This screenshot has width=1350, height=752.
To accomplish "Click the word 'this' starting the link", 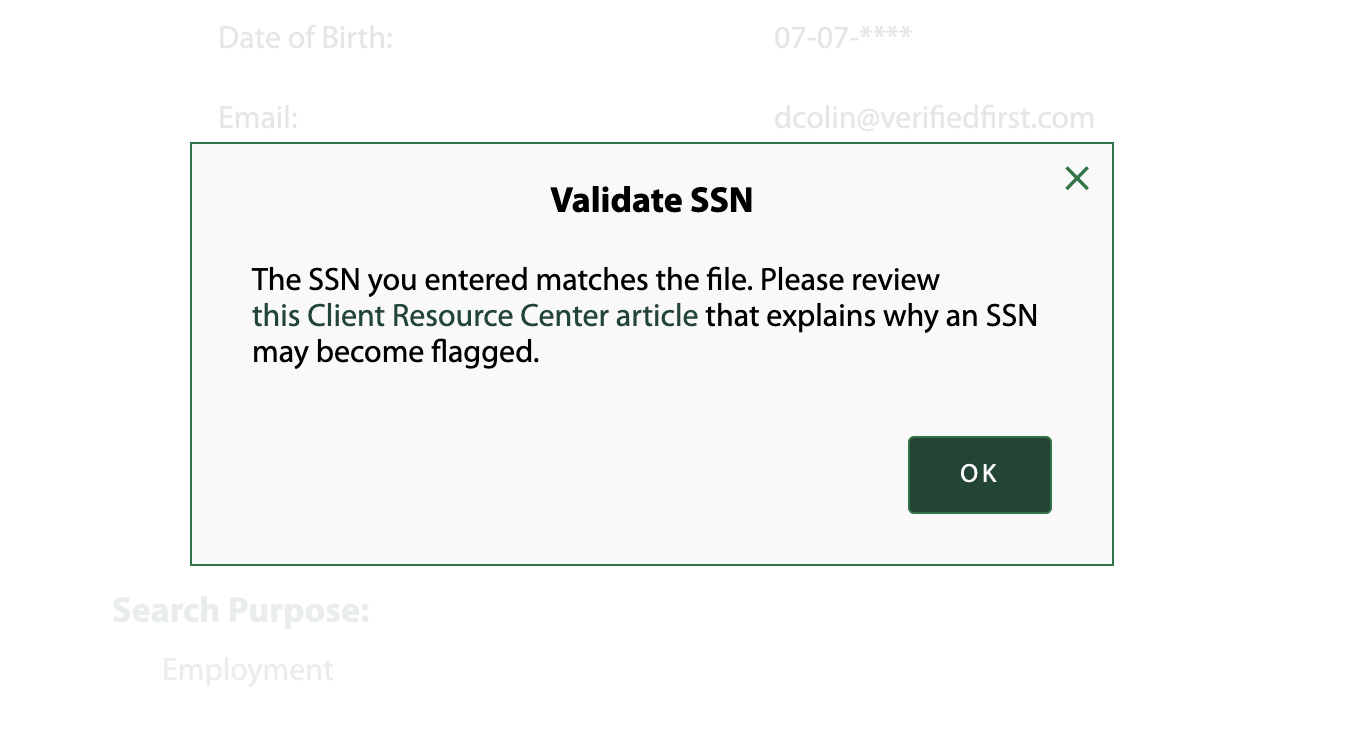I will click(x=276, y=316).
